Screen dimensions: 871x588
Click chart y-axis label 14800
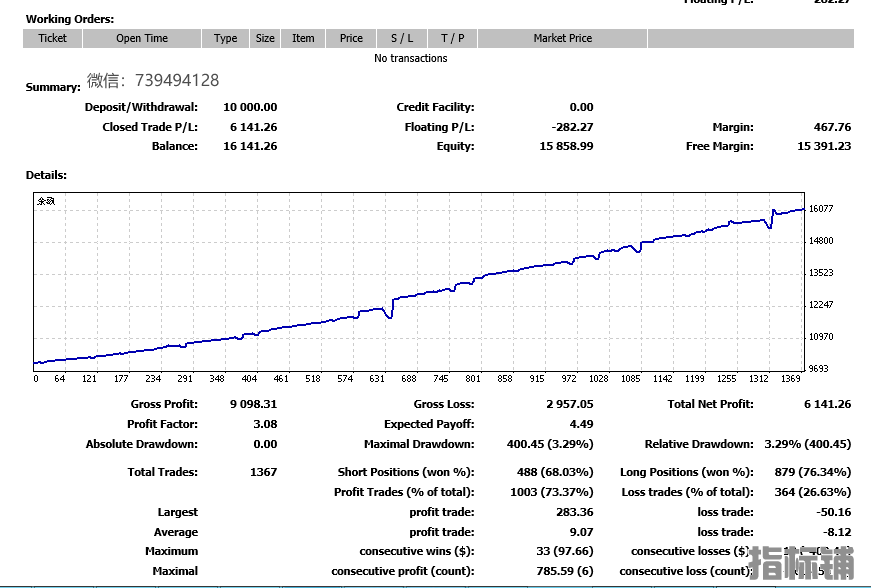(x=820, y=241)
